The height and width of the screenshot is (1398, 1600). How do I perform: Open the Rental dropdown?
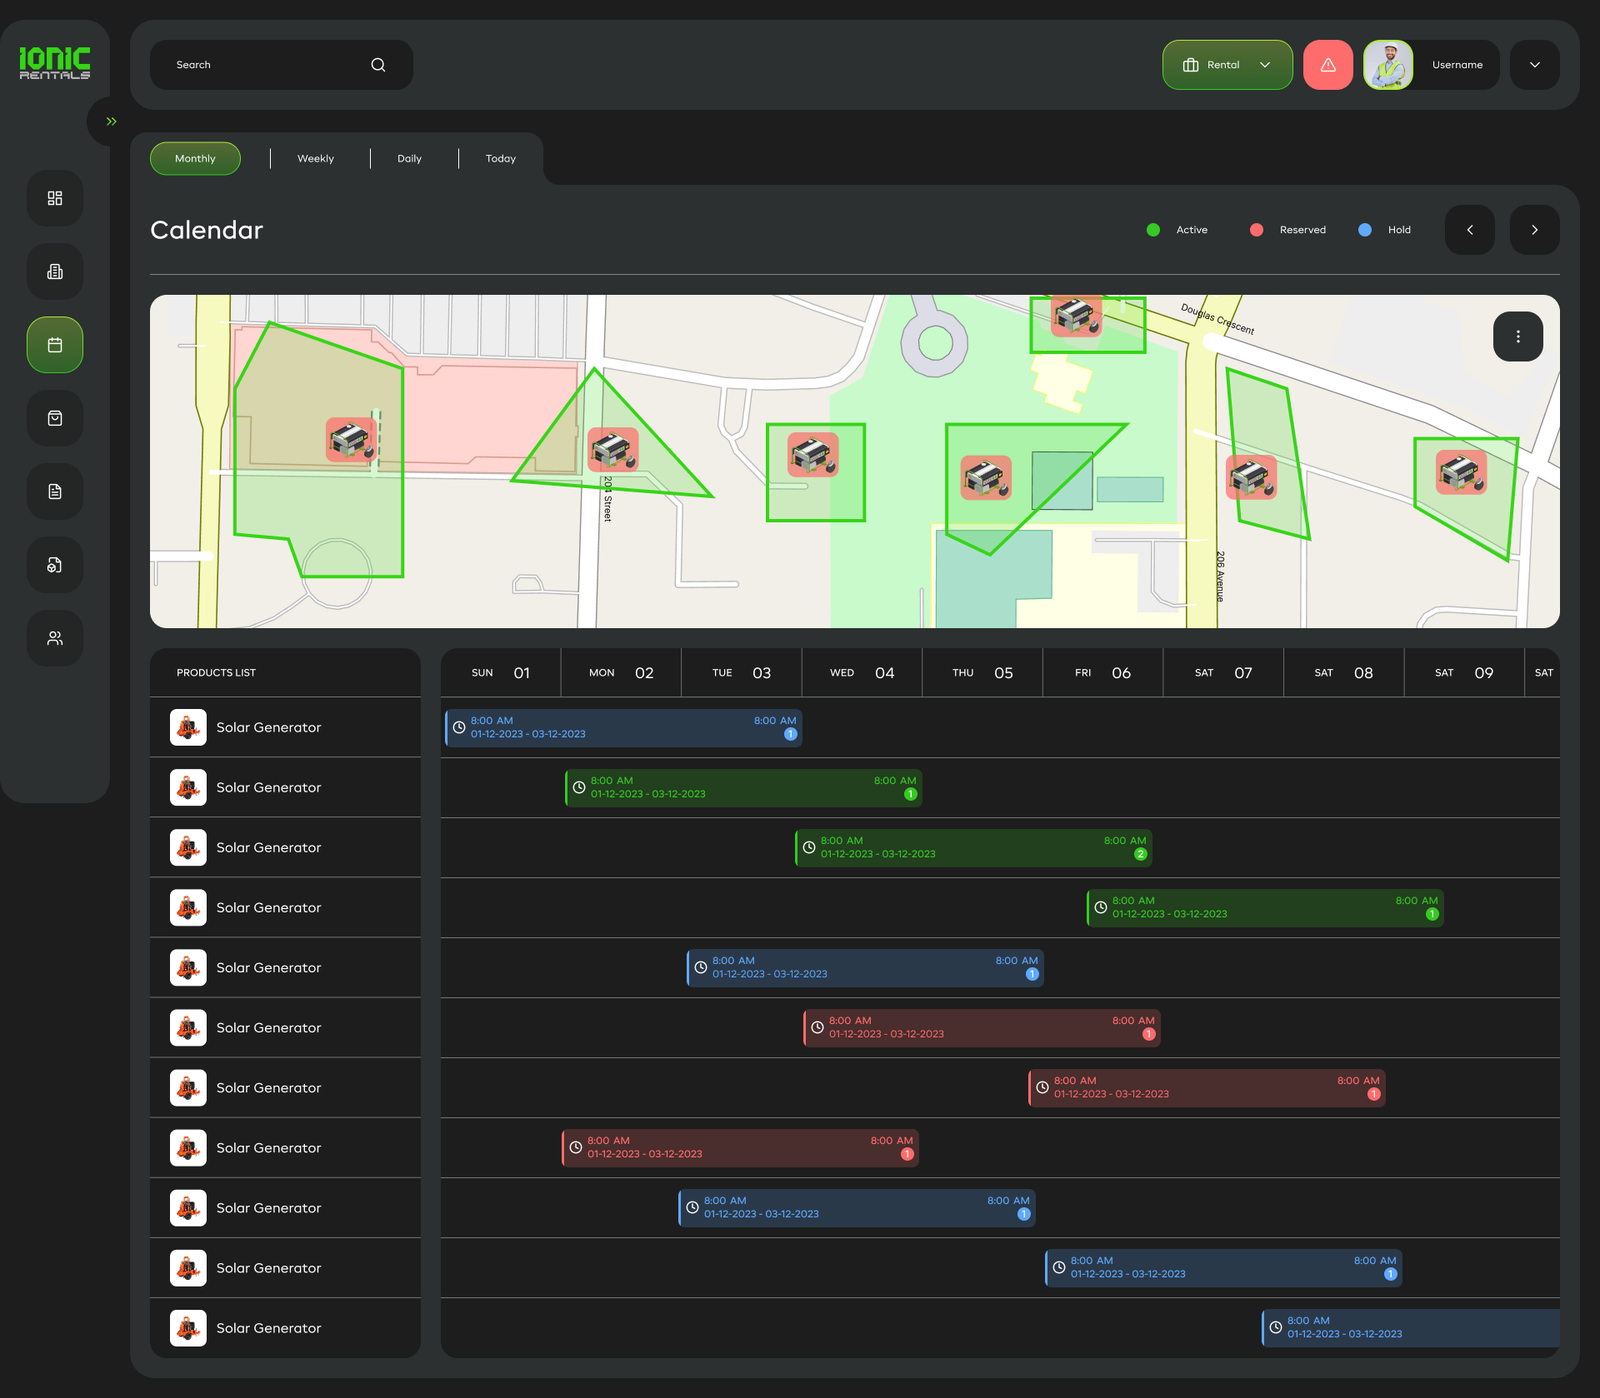point(1227,65)
